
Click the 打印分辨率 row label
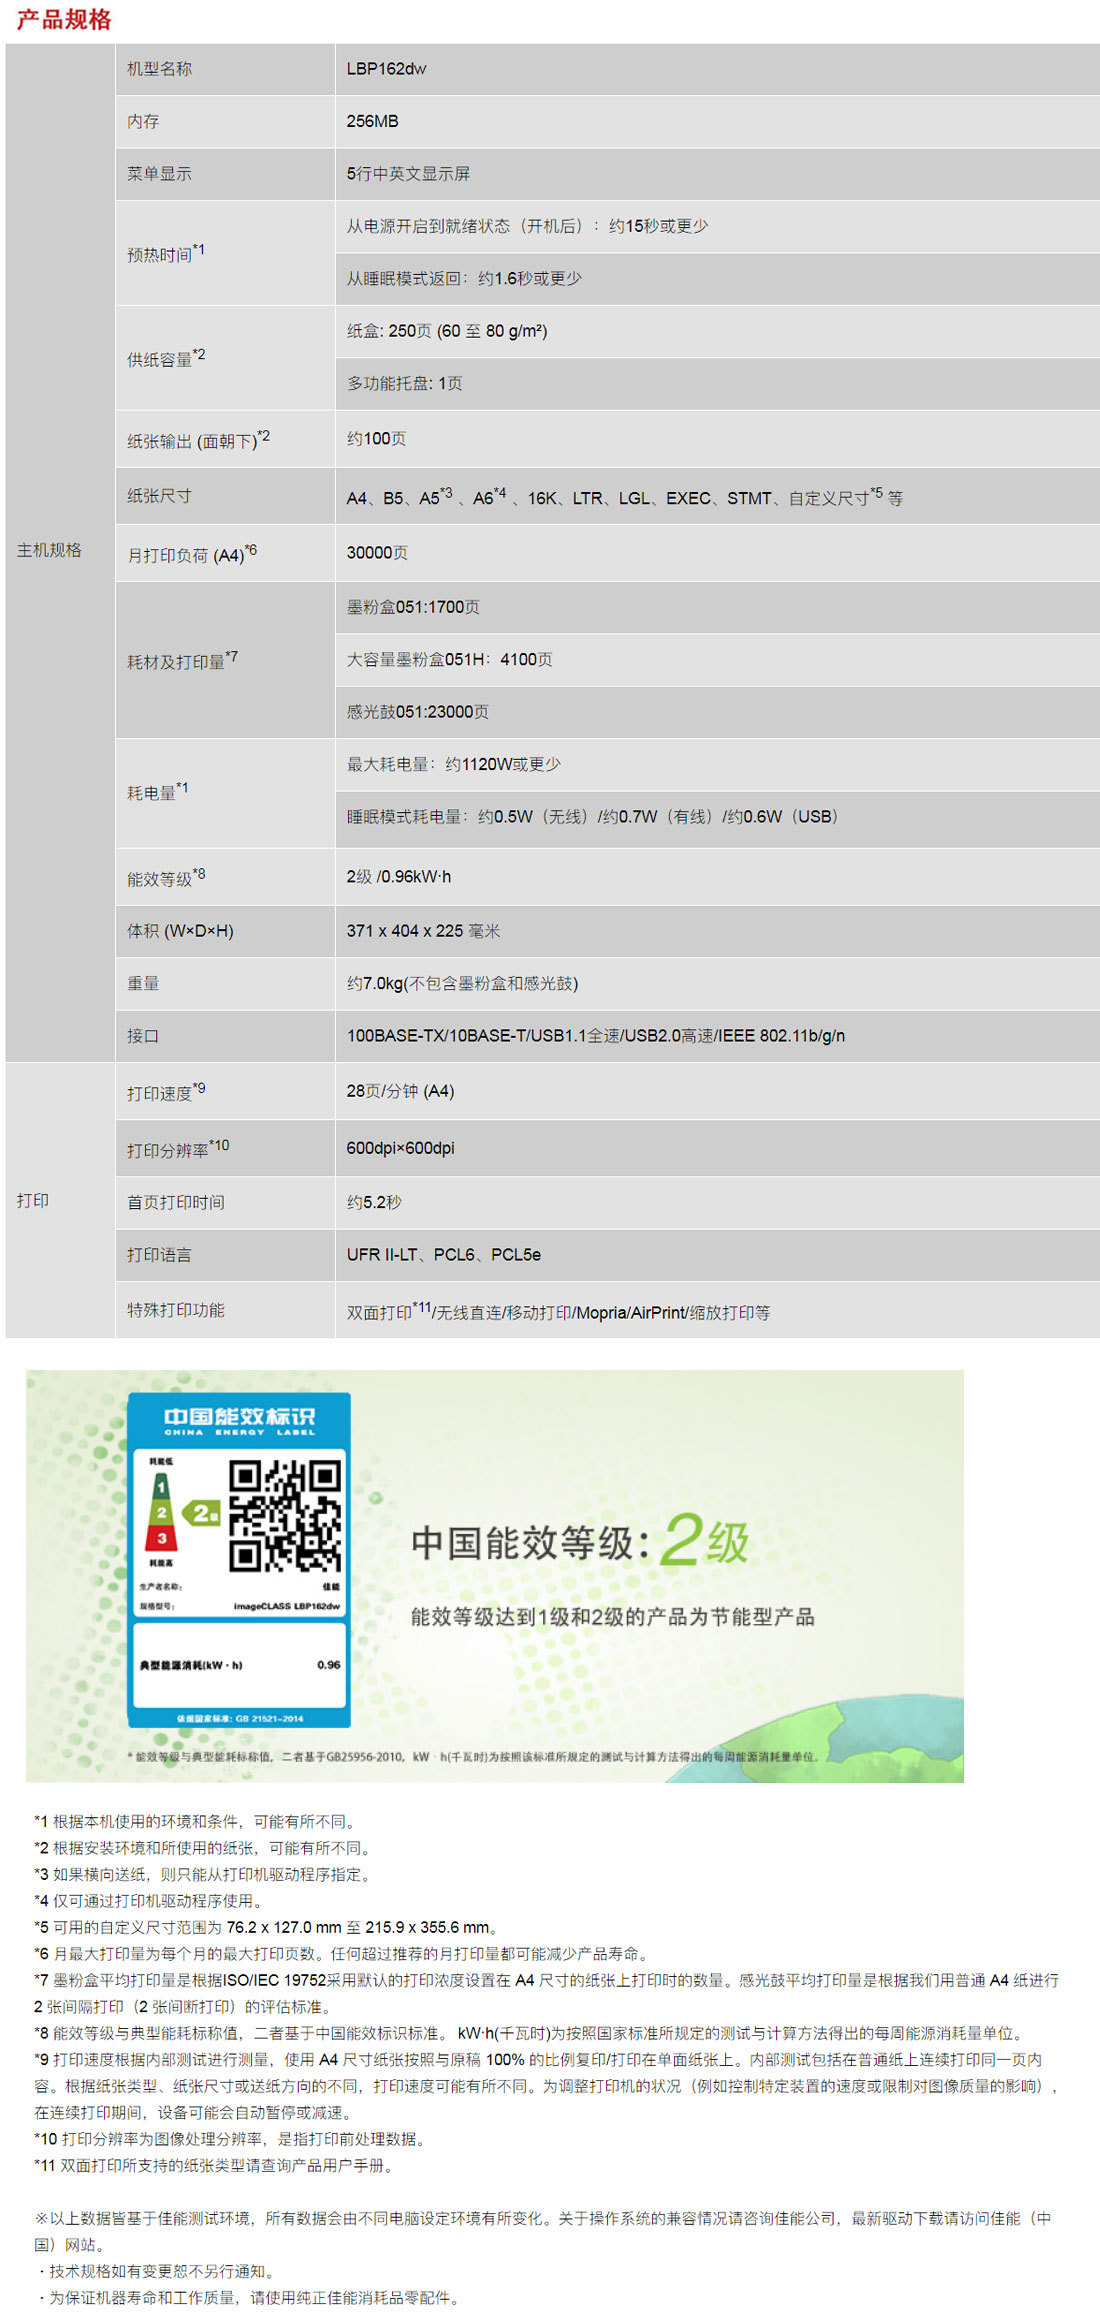click(x=178, y=1148)
